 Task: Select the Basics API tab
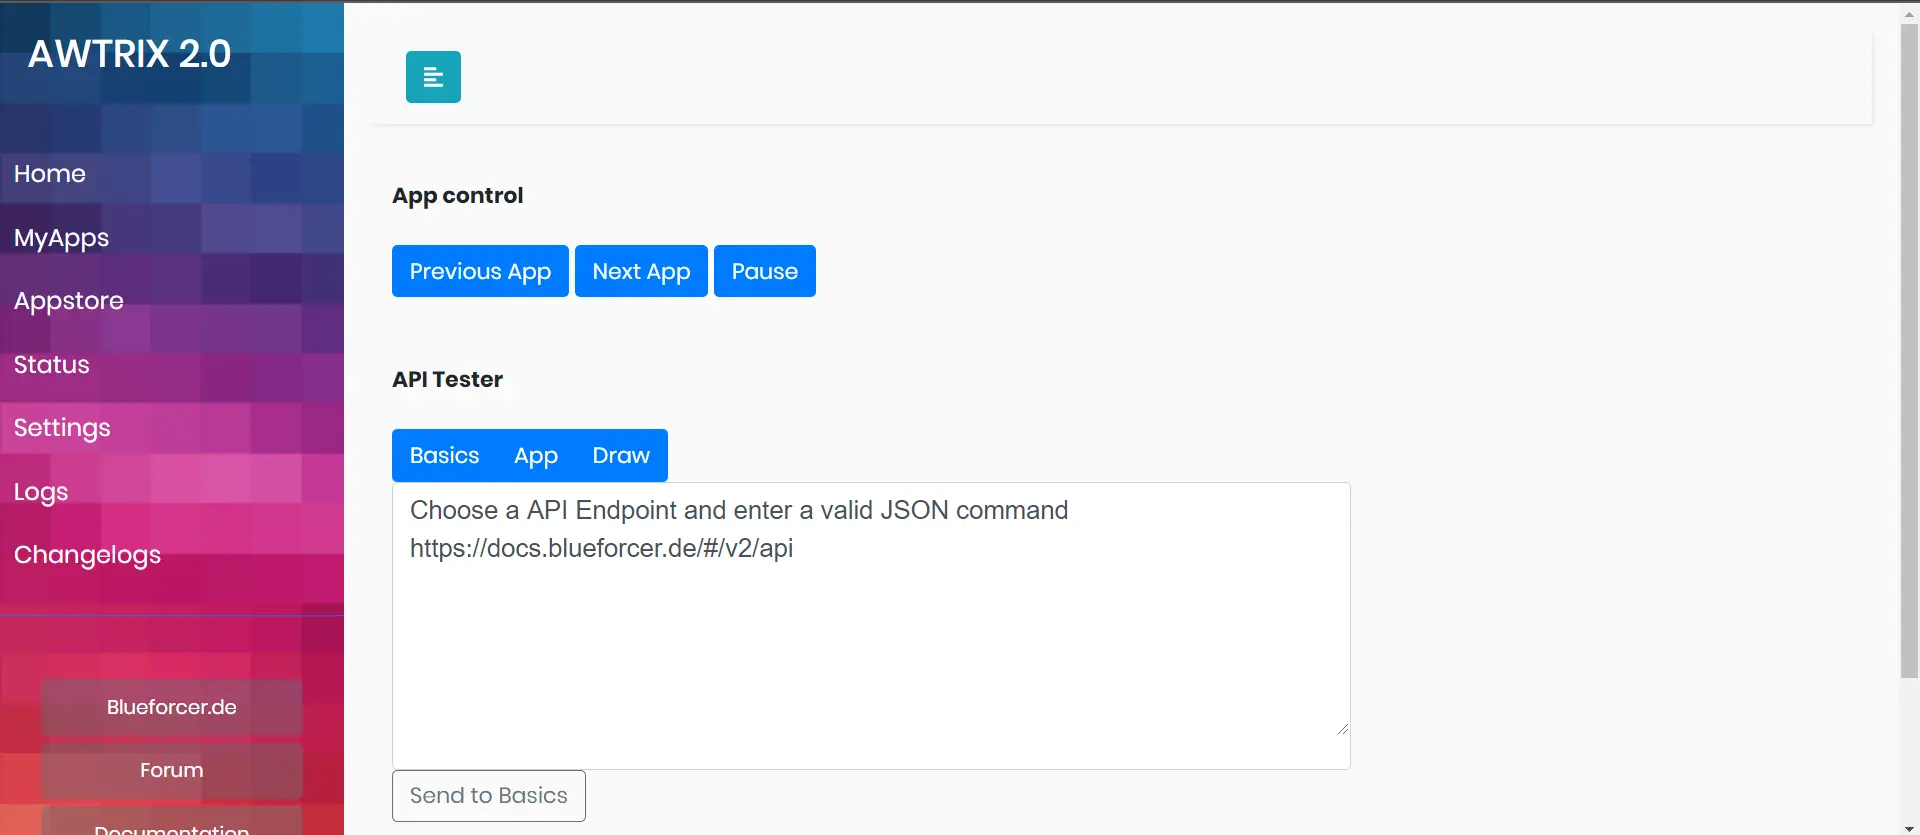click(x=444, y=456)
